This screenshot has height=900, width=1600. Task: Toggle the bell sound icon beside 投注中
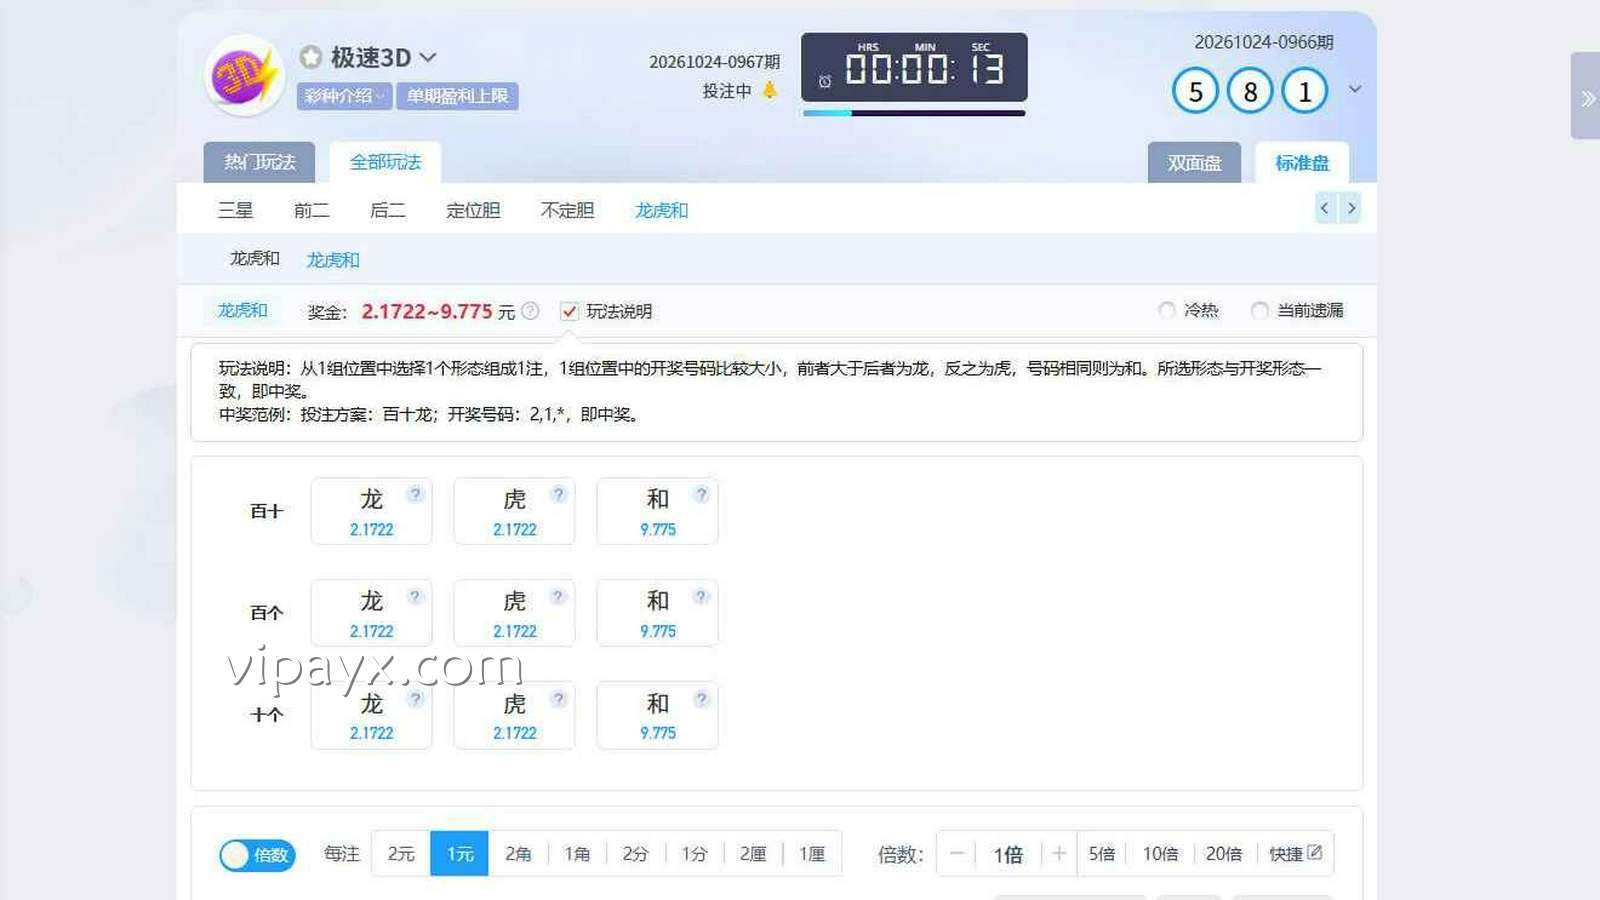coord(770,90)
